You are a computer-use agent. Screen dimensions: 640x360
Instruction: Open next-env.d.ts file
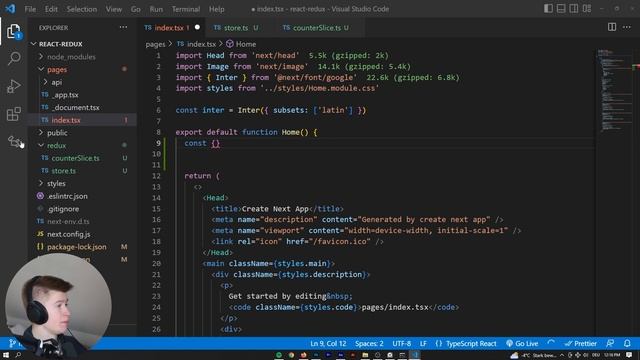(x=68, y=221)
